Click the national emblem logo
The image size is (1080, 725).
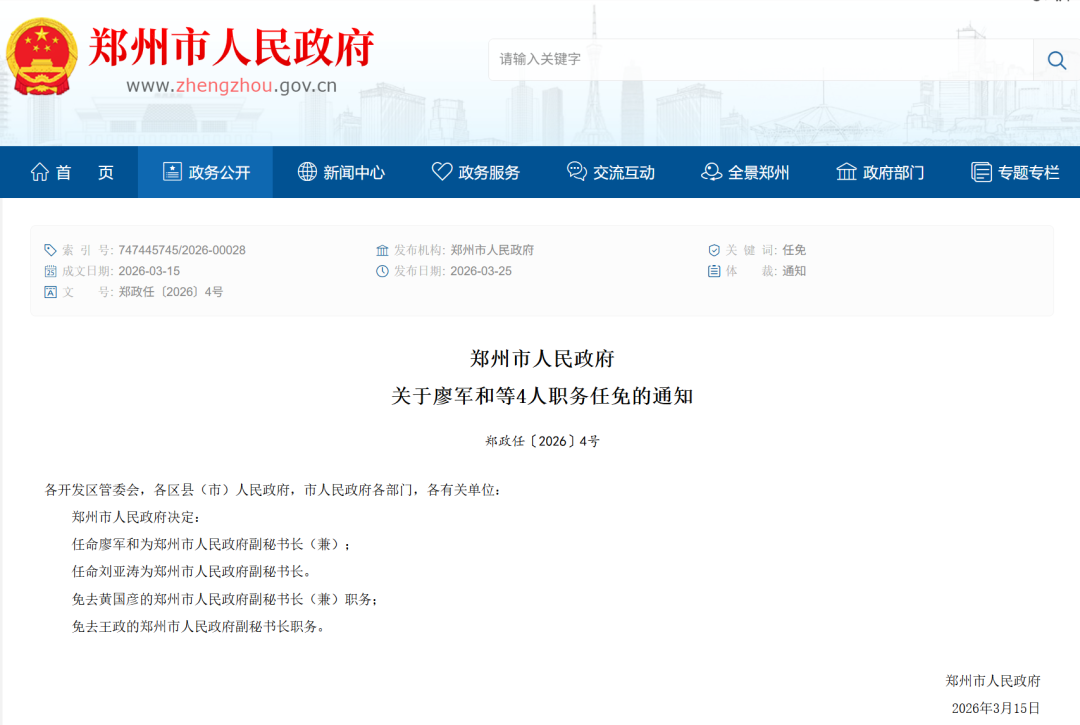click(41, 56)
